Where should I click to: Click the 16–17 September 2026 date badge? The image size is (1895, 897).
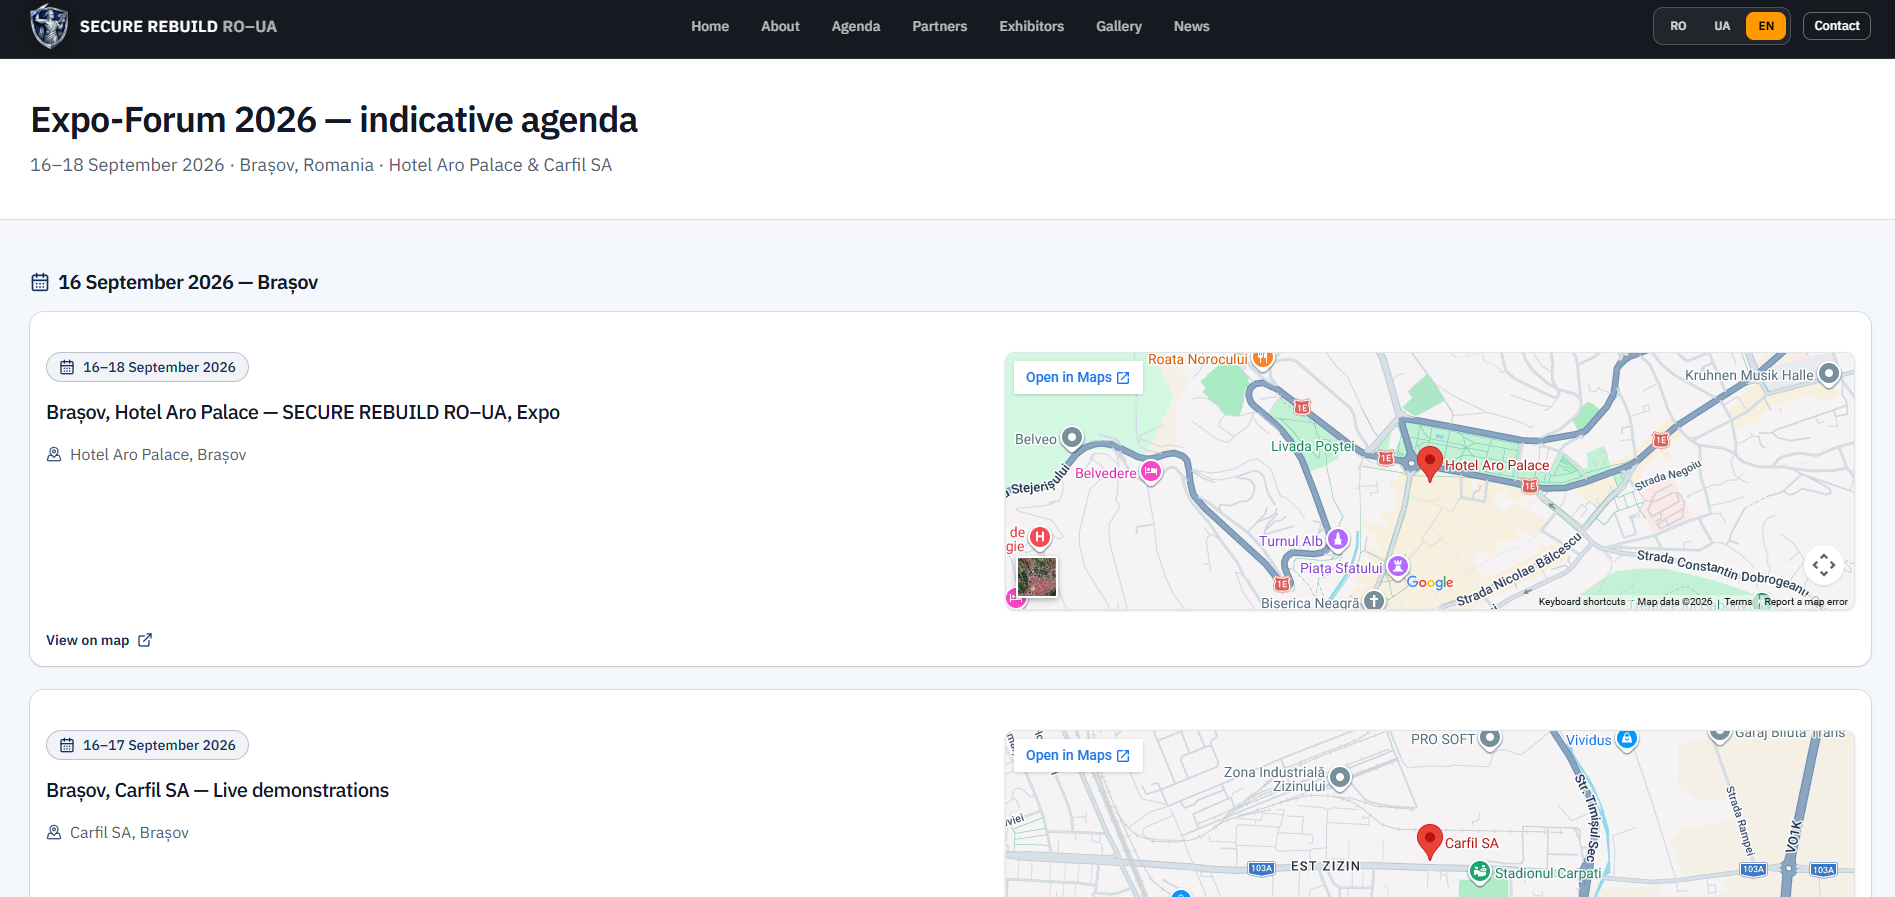click(147, 745)
